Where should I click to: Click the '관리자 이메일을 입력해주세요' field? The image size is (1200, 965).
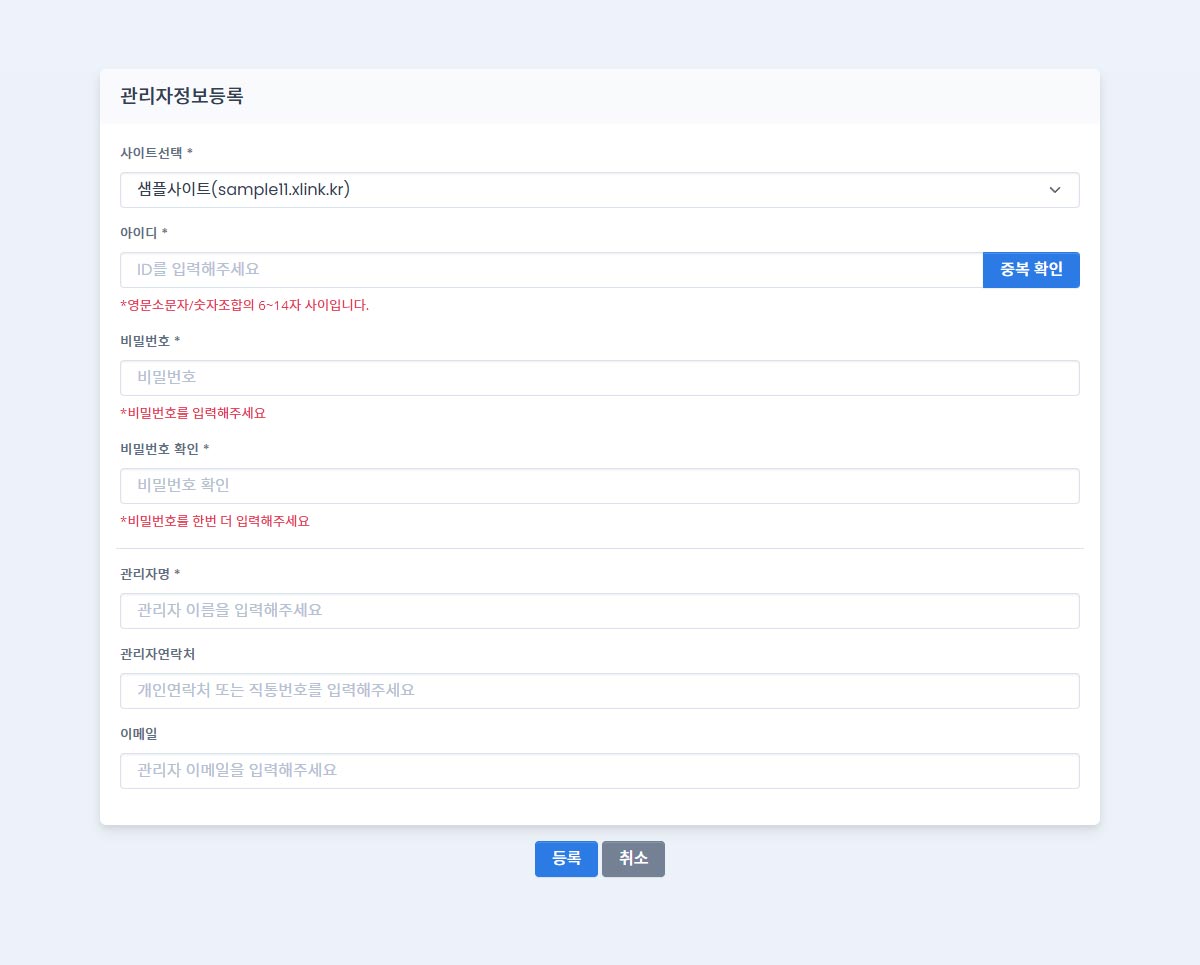click(x=599, y=771)
